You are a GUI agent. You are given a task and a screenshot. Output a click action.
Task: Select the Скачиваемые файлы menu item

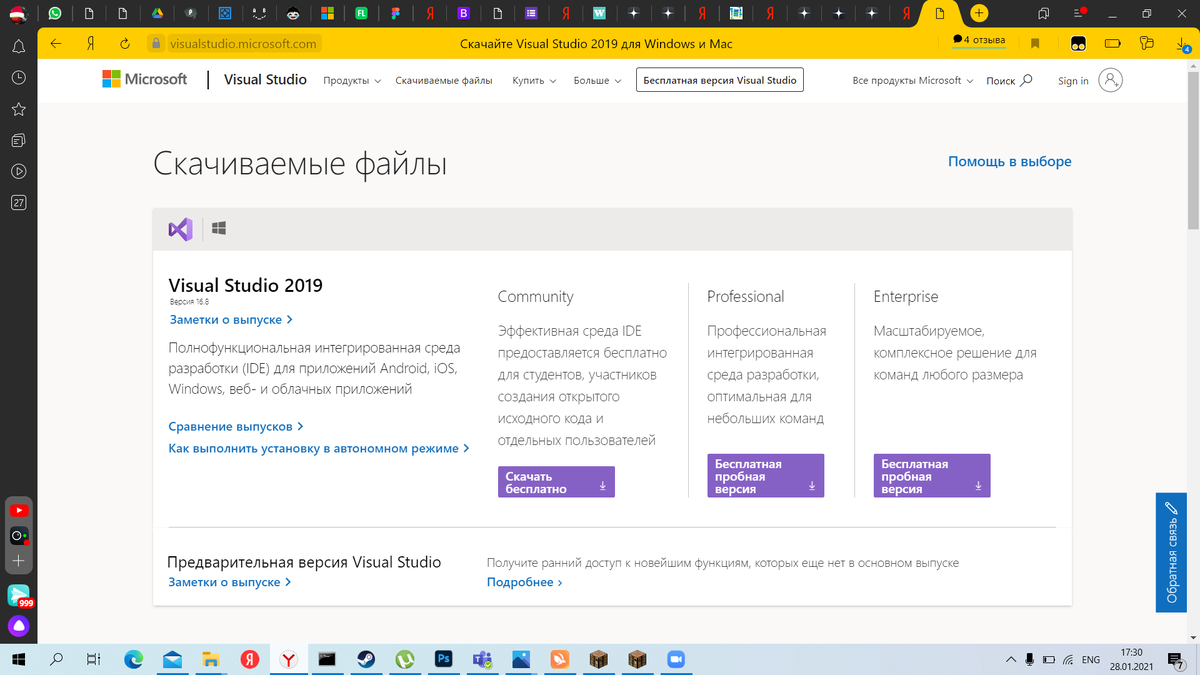pyautogui.click(x=443, y=80)
